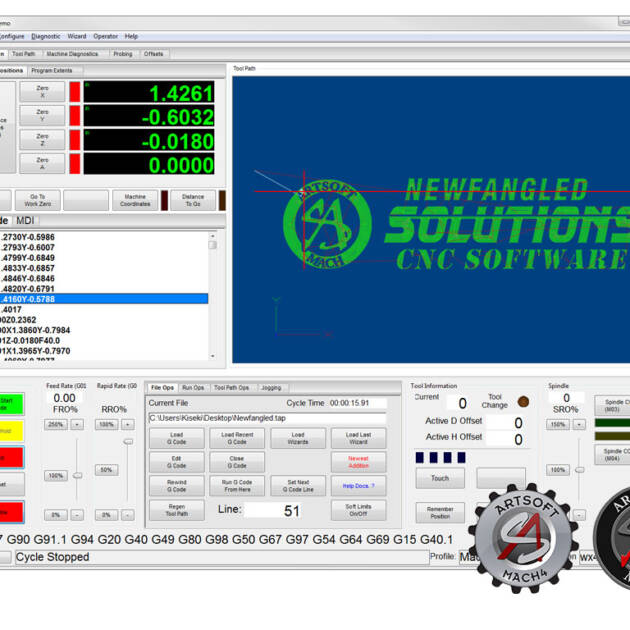Open the Operator menu
The height and width of the screenshot is (630, 630).
pos(105,36)
